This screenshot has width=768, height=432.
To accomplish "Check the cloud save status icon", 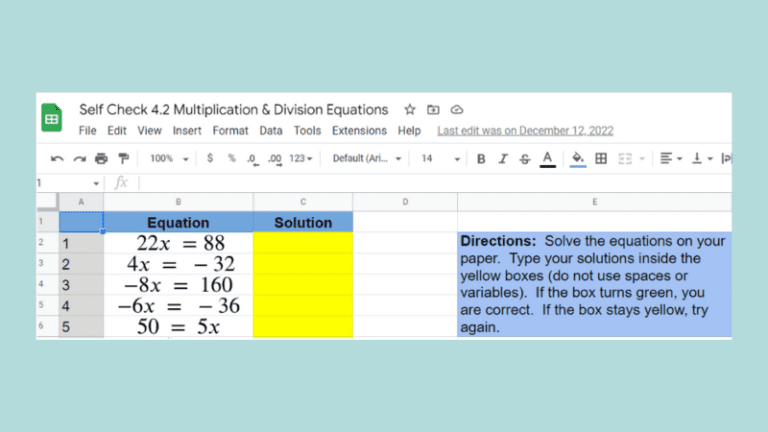I will (x=456, y=110).
